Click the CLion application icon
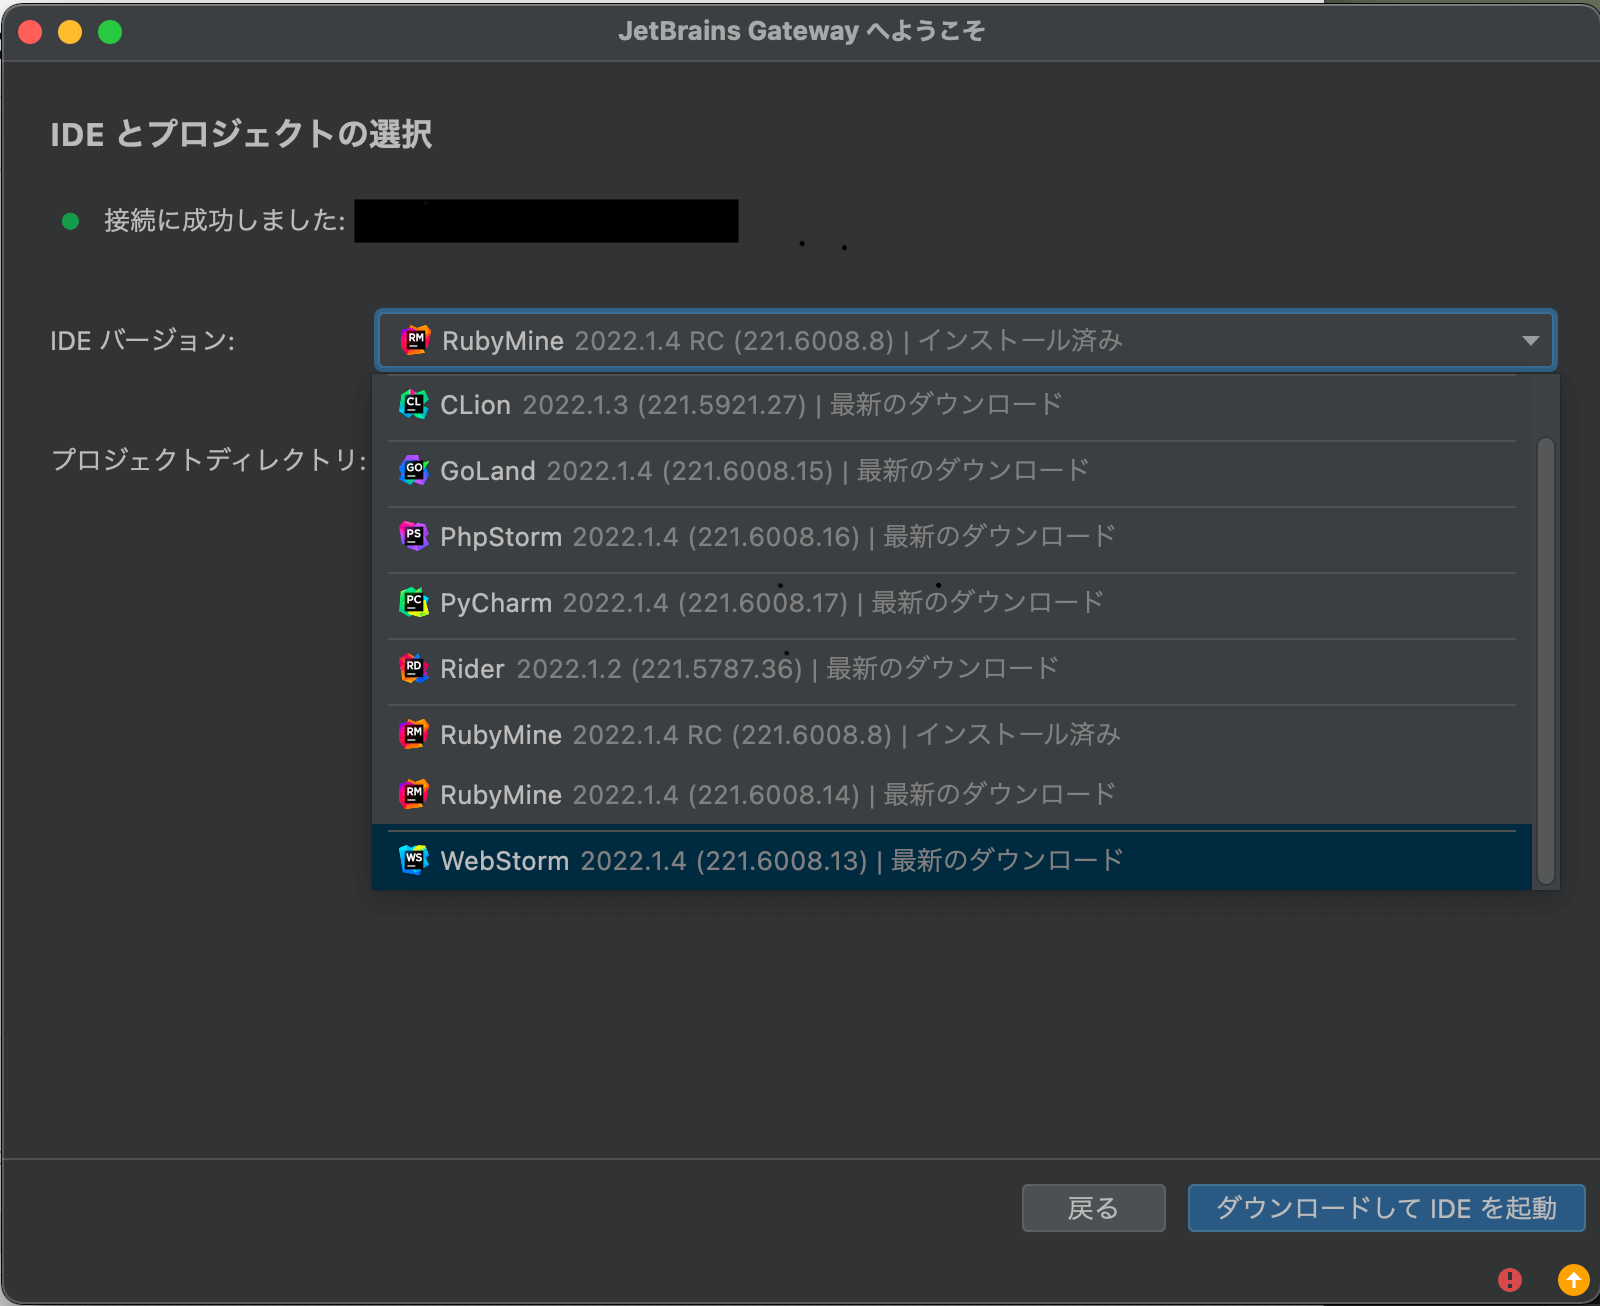Image resolution: width=1600 pixels, height=1306 pixels. pos(414,404)
